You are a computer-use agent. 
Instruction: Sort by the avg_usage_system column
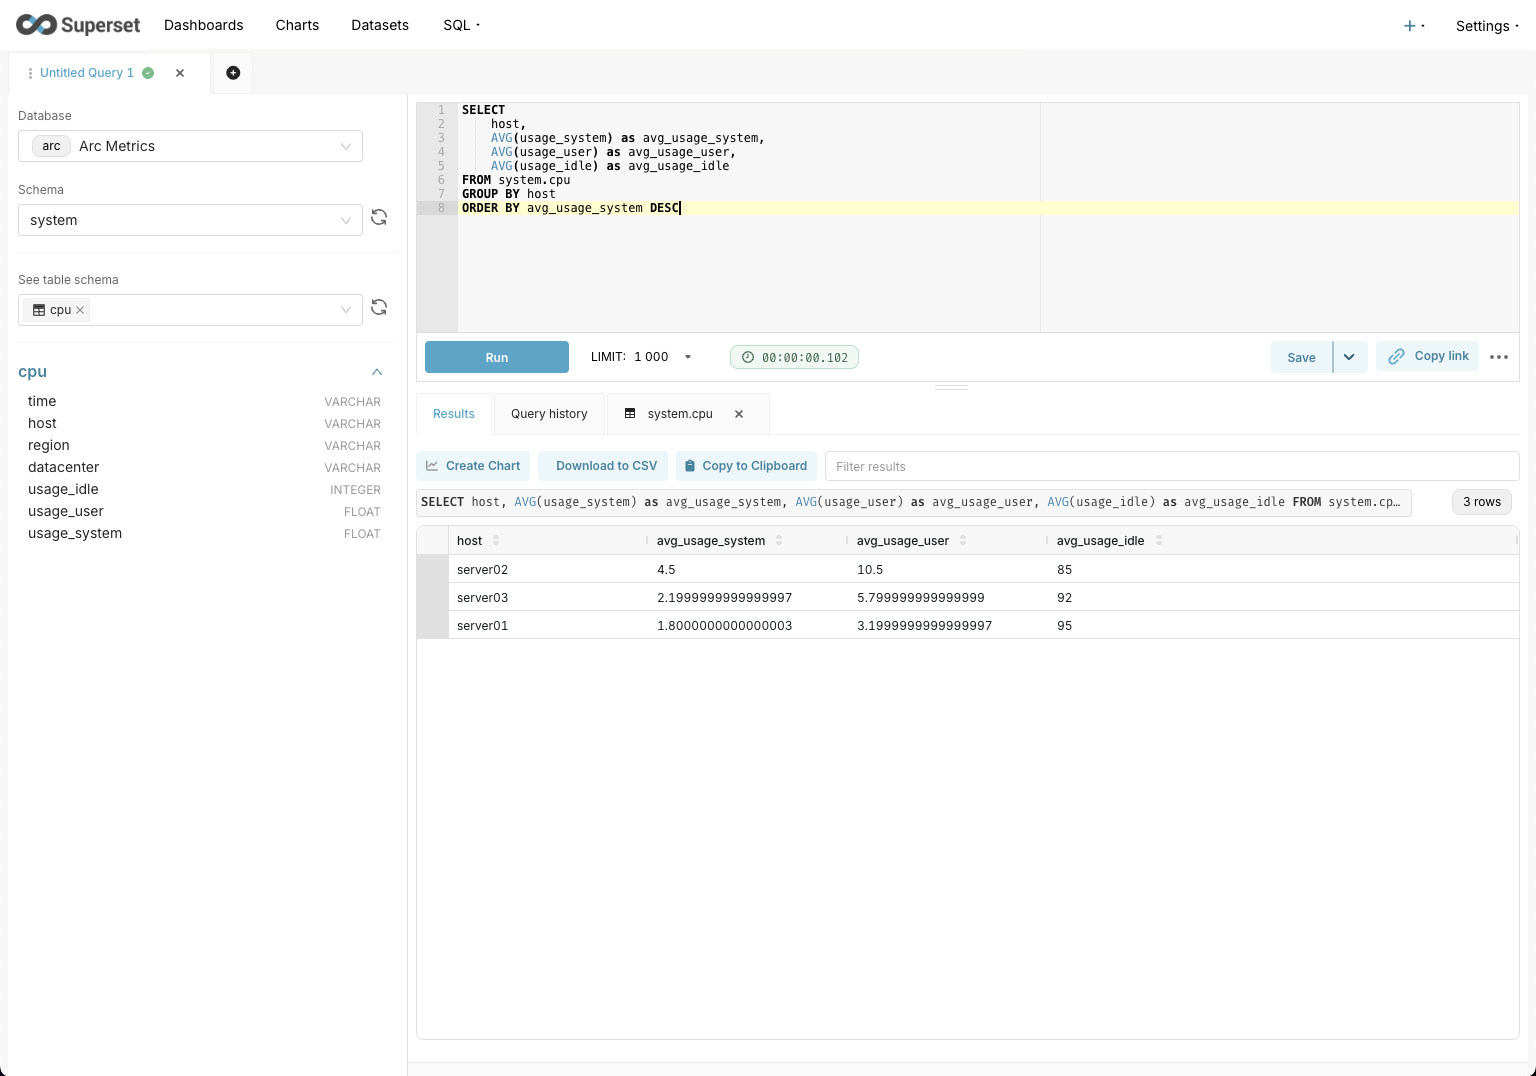coord(779,541)
